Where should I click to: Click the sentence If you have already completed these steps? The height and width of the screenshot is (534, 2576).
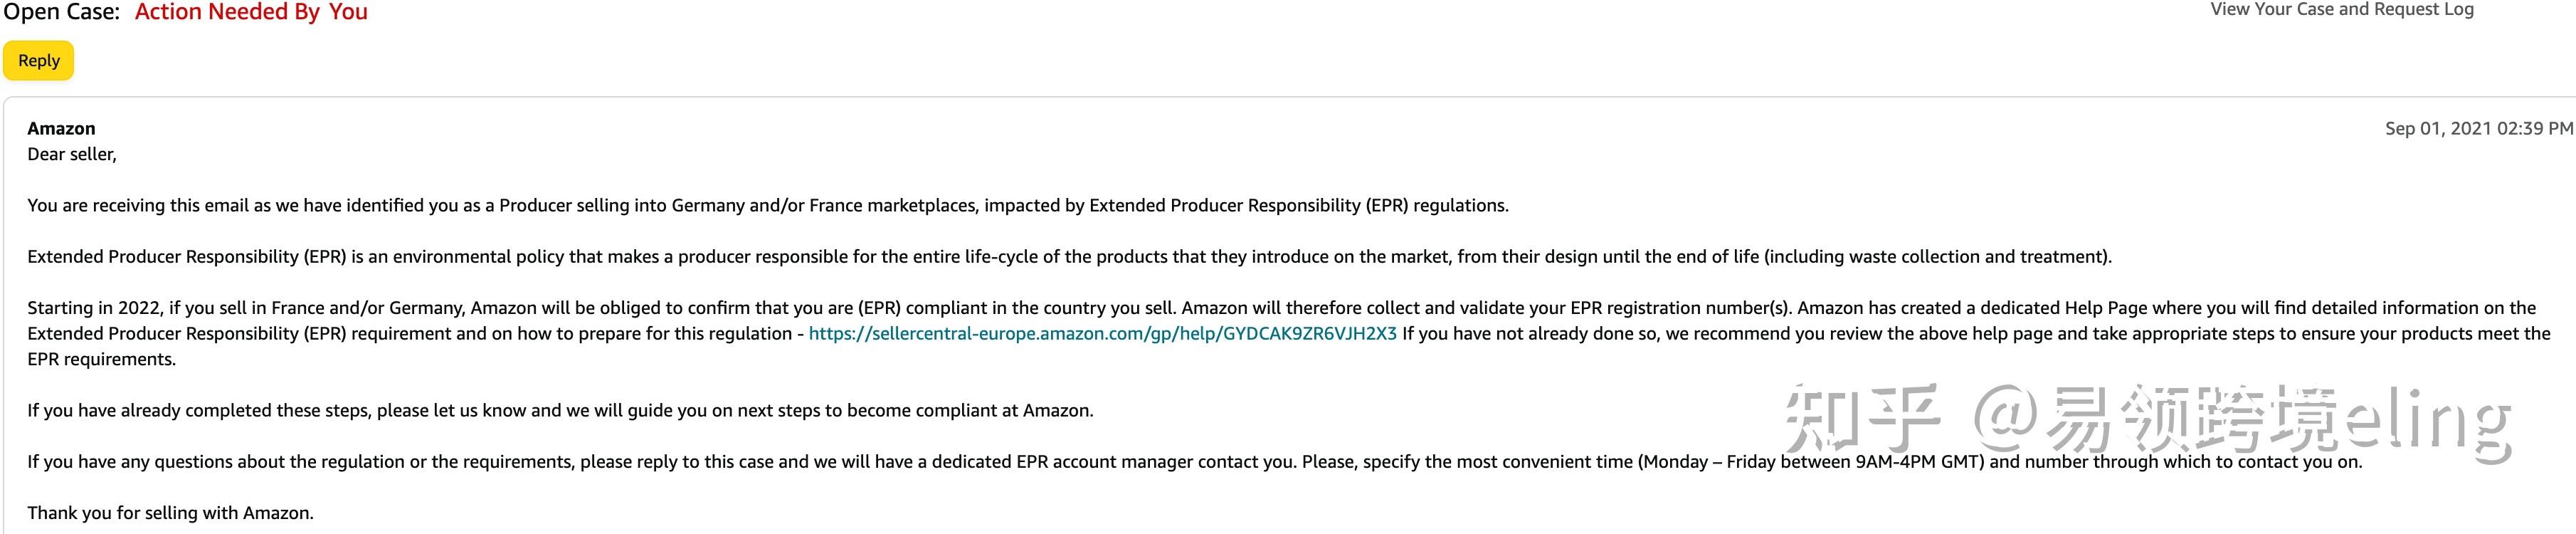560,410
